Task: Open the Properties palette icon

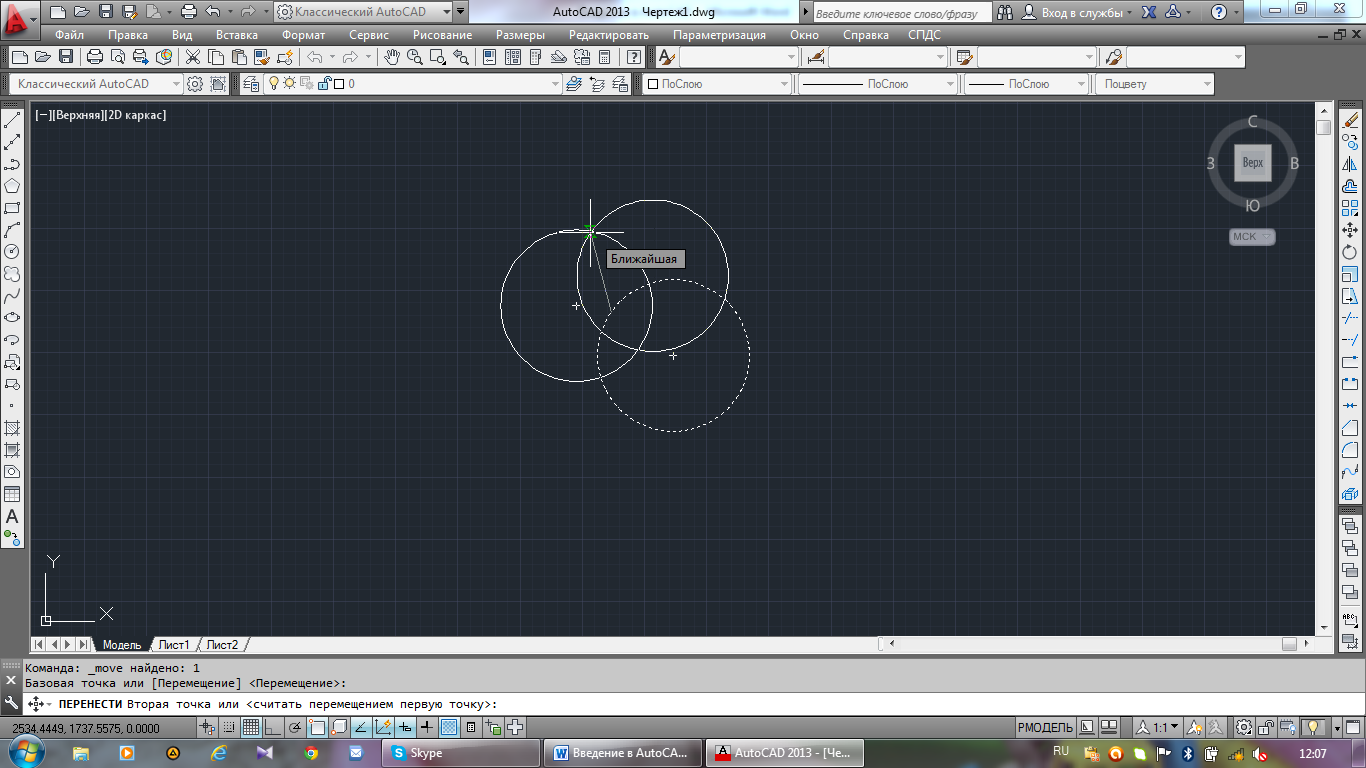Action: point(489,57)
